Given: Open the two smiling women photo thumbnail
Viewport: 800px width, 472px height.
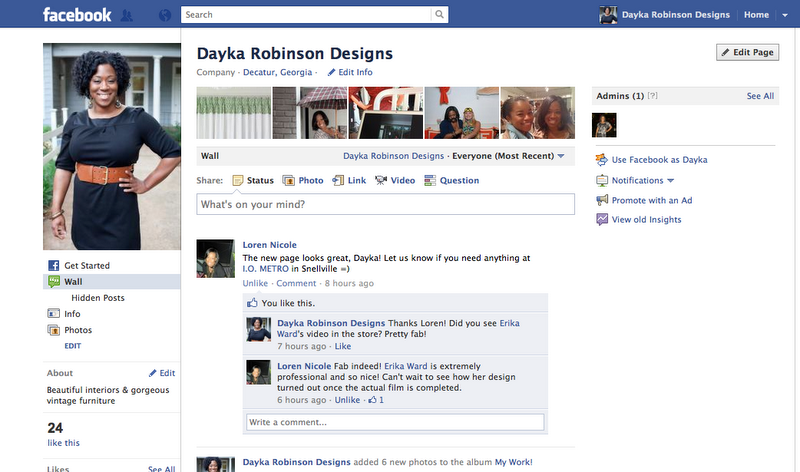Looking at the screenshot, I should click(538, 113).
